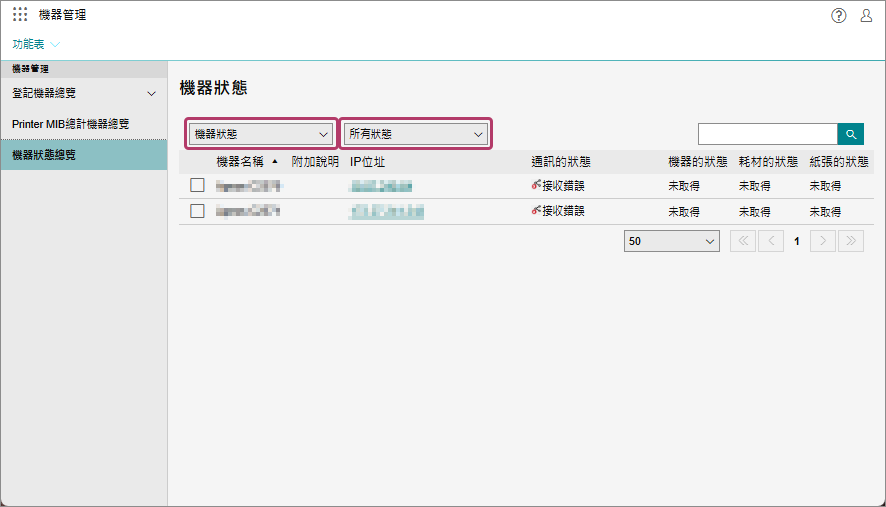Image resolution: width=886 pixels, height=507 pixels.
Task: Click the magnifier search button
Action: click(851, 134)
